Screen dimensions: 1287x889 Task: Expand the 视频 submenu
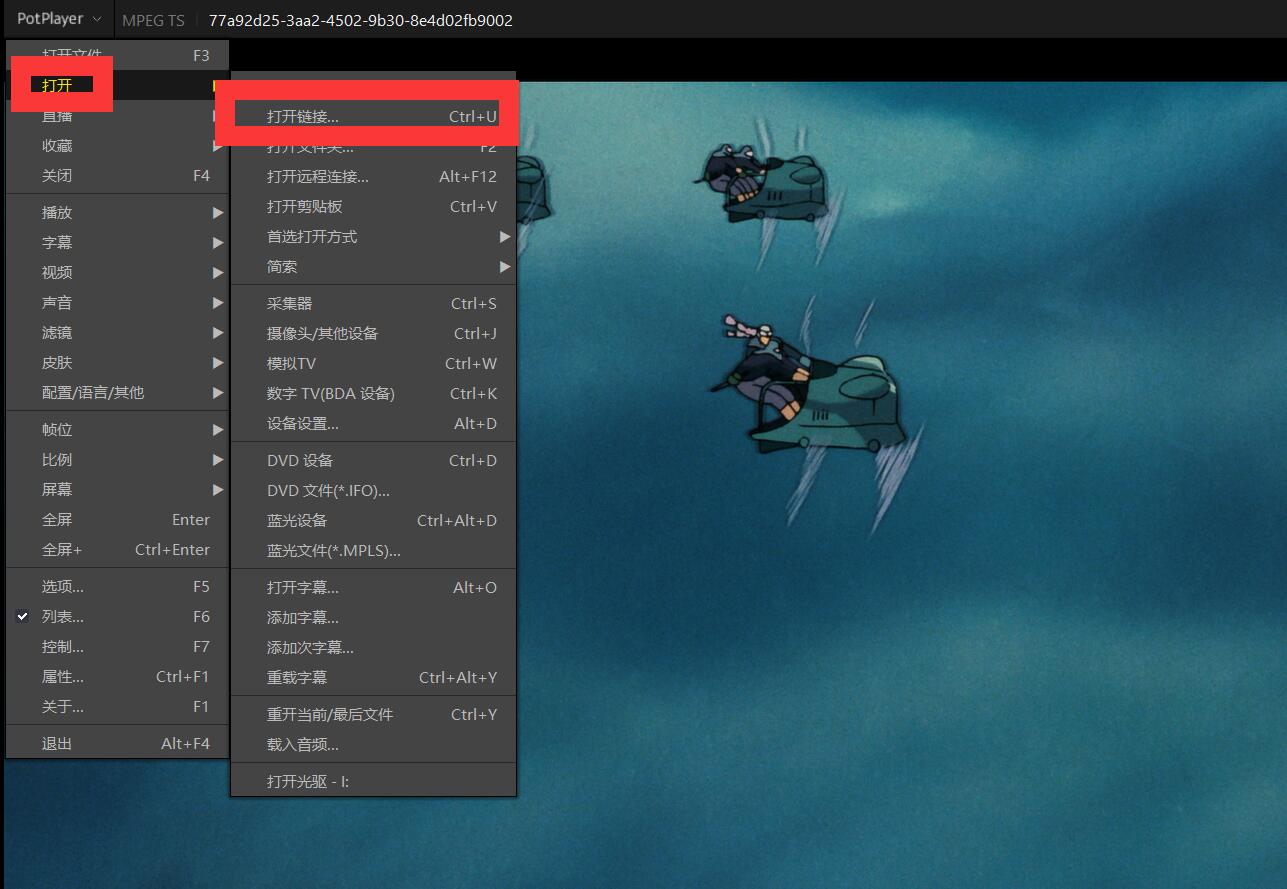[x=118, y=273]
